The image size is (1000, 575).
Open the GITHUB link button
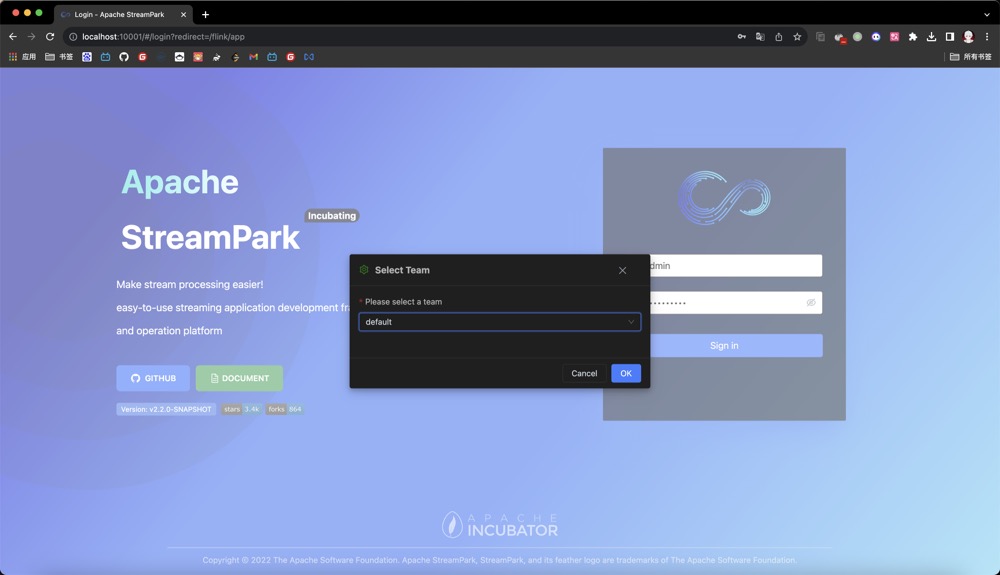(153, 378)
